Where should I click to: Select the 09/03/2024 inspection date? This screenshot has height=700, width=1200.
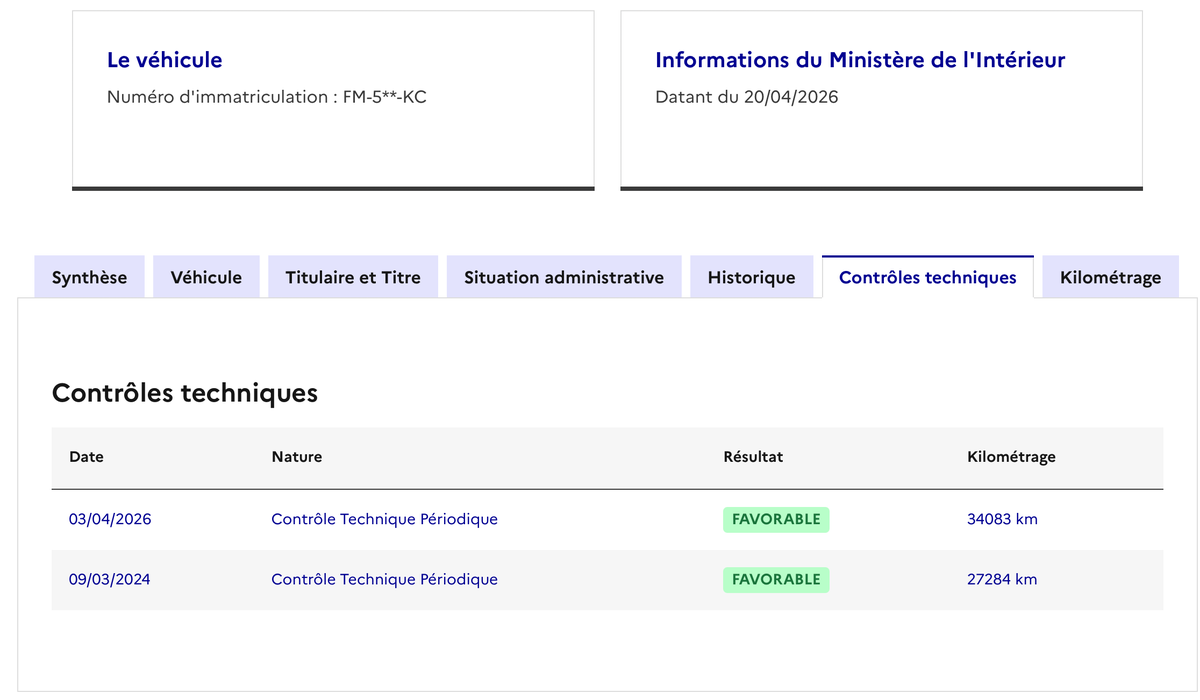109,579
